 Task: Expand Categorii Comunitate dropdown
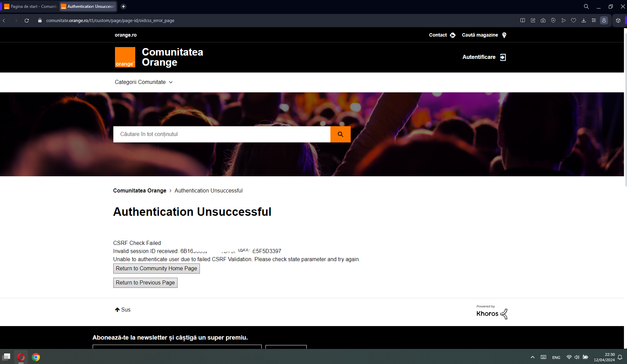[x=144, y=82]
